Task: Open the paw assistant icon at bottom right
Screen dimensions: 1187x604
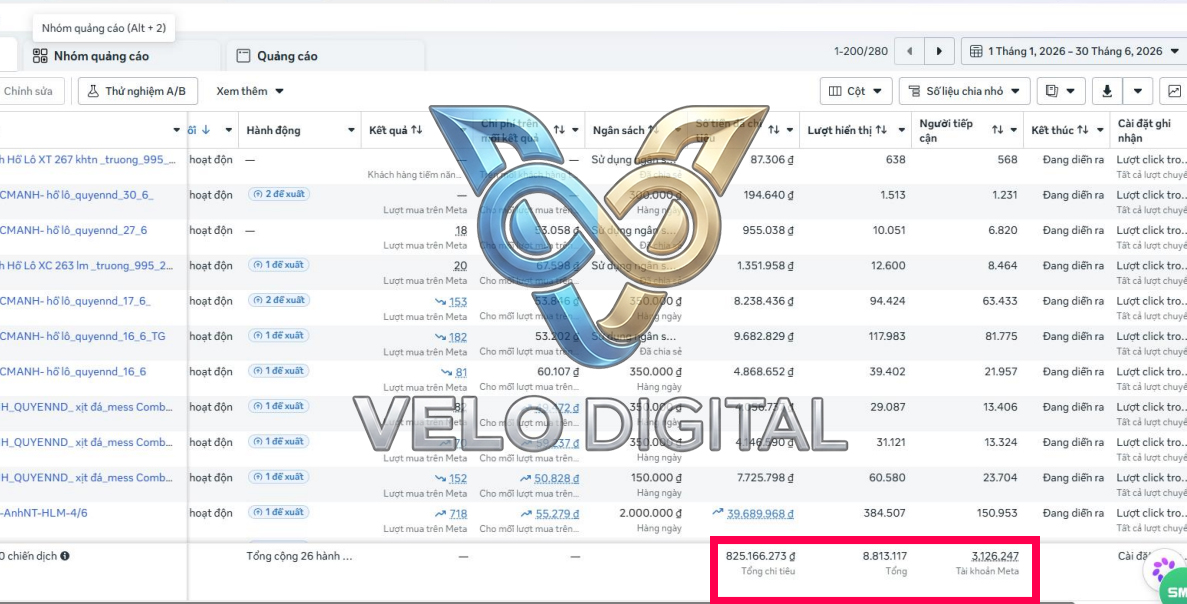Action: click(1163, 568)
